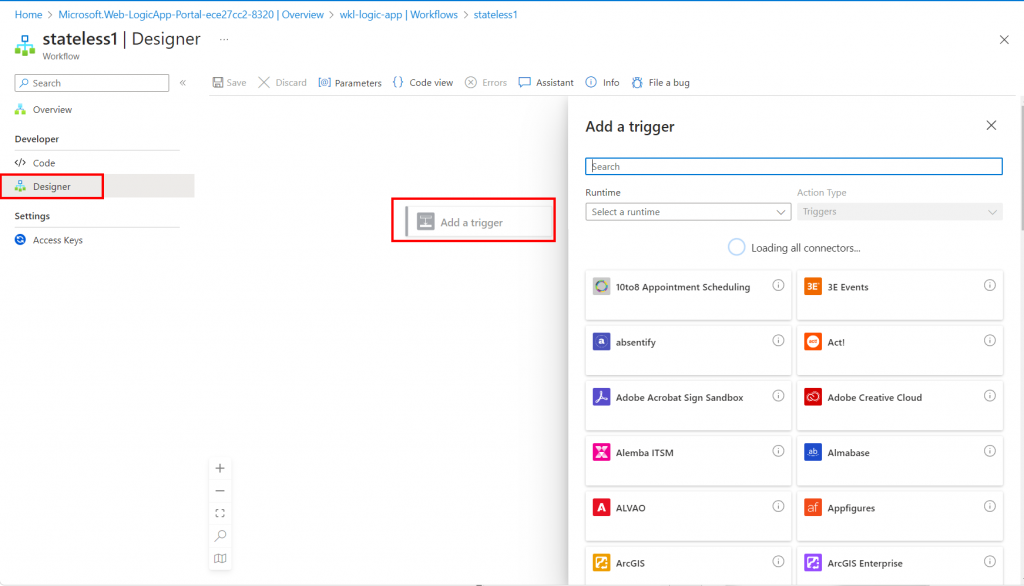Collapse the left sidebar with double chevron
Image resolution: width=1024 pixels, height=586 pixels.
[x=183, y=82]
